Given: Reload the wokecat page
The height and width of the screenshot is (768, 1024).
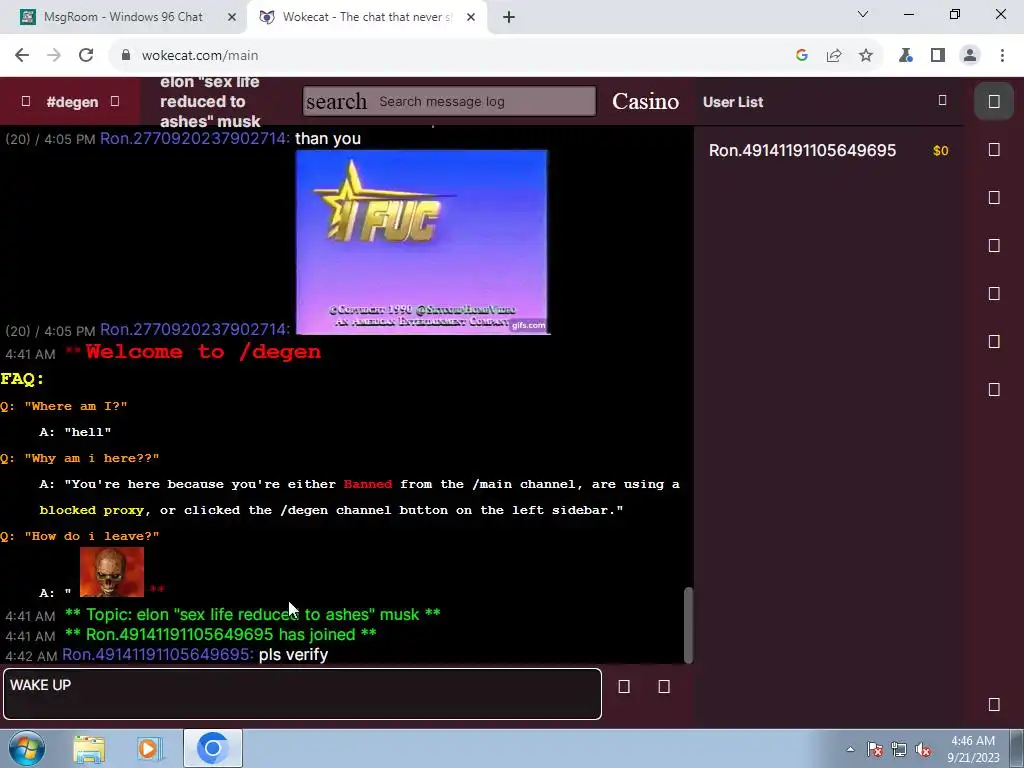Looking at the screenshot, I should tap(86, 56).
